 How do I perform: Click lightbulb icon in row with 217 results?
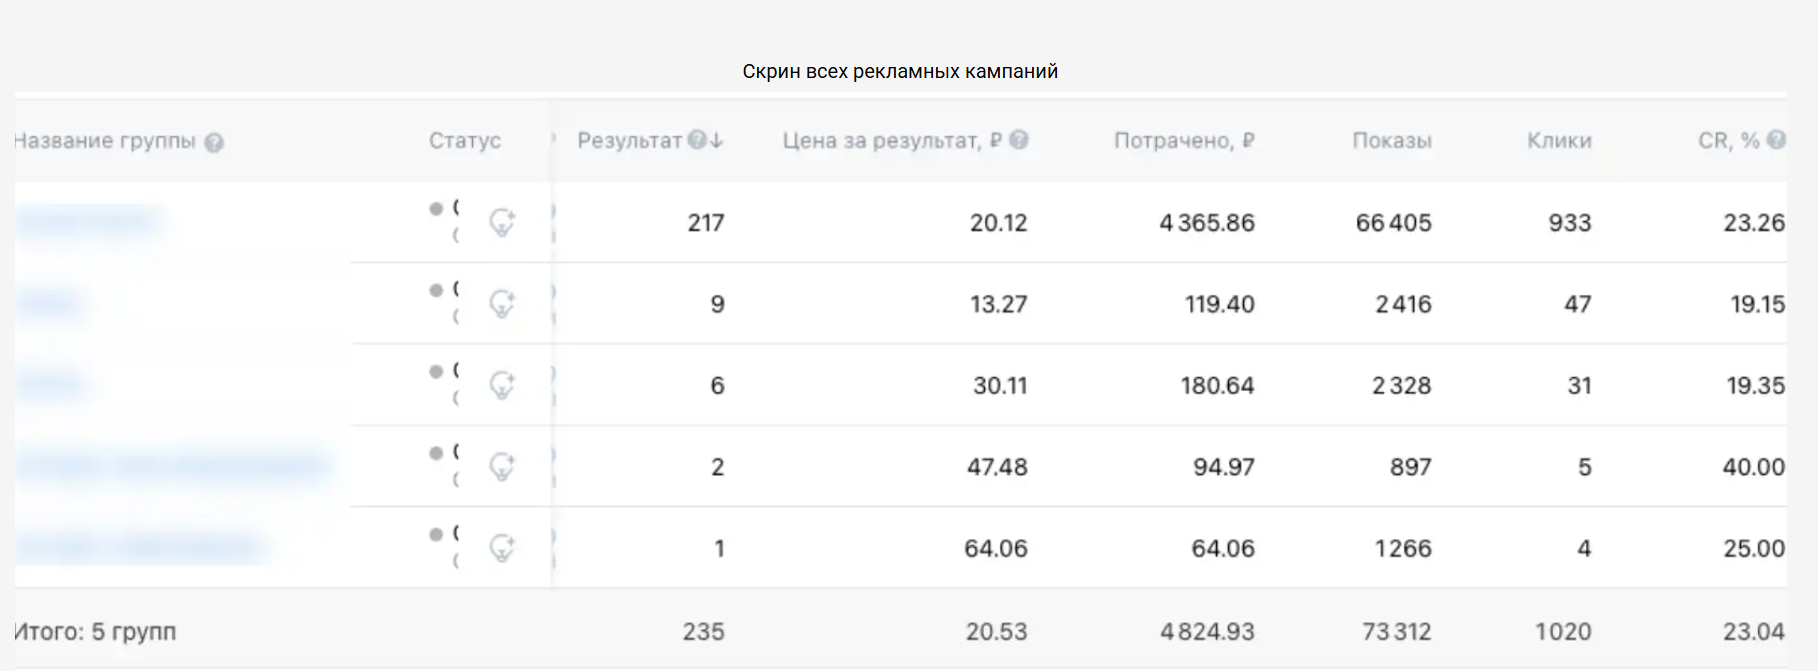click(x=502, y=222)
